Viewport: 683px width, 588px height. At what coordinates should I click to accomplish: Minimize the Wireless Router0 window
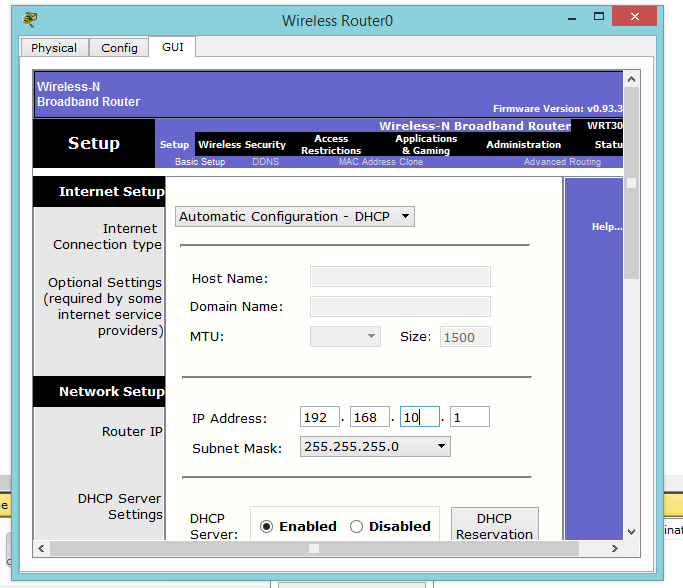pos(572,18)
